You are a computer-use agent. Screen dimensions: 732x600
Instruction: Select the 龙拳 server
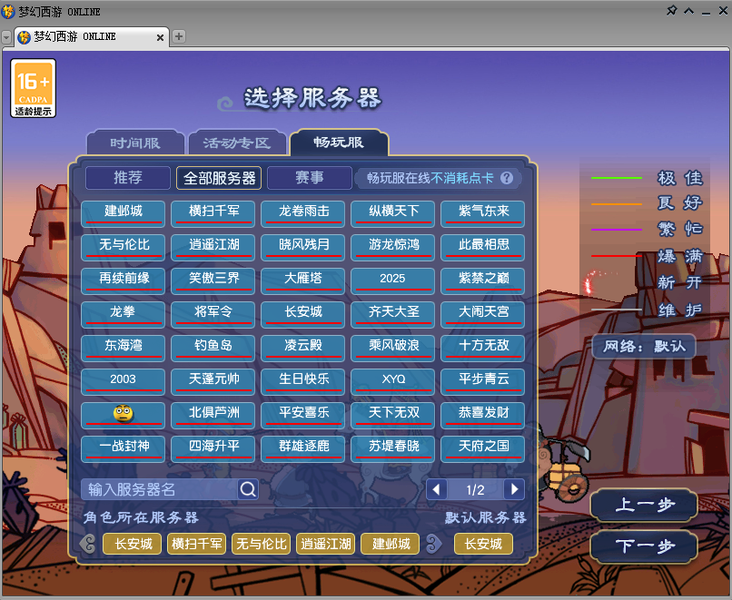pos(123,314)
